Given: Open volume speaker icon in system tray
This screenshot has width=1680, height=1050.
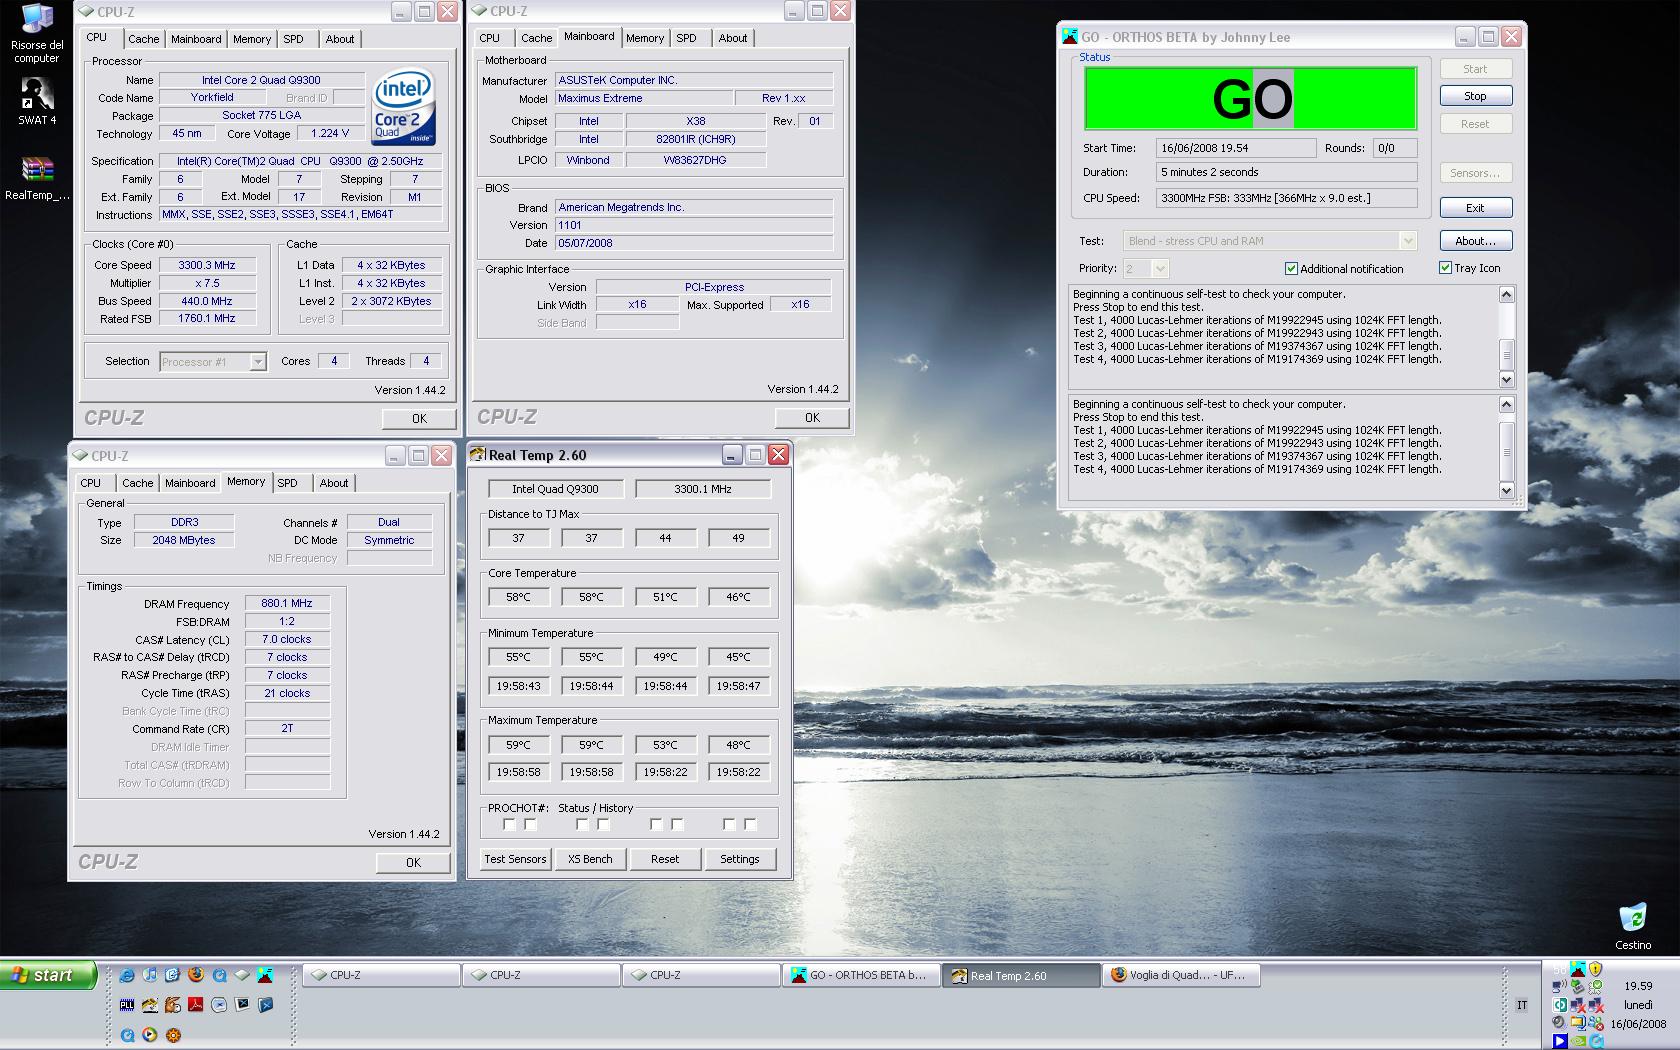Looking at the screenshot, I should point(1559,1022).
